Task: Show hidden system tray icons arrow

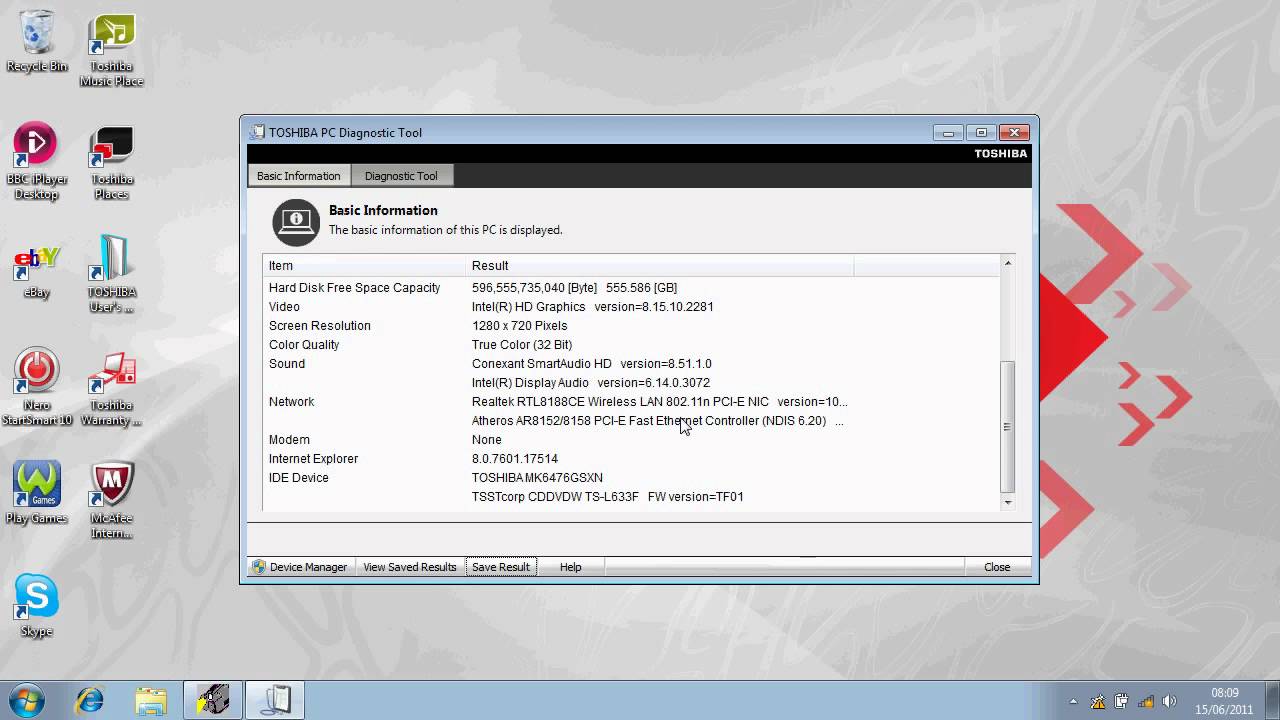Action: point(1074,702)
